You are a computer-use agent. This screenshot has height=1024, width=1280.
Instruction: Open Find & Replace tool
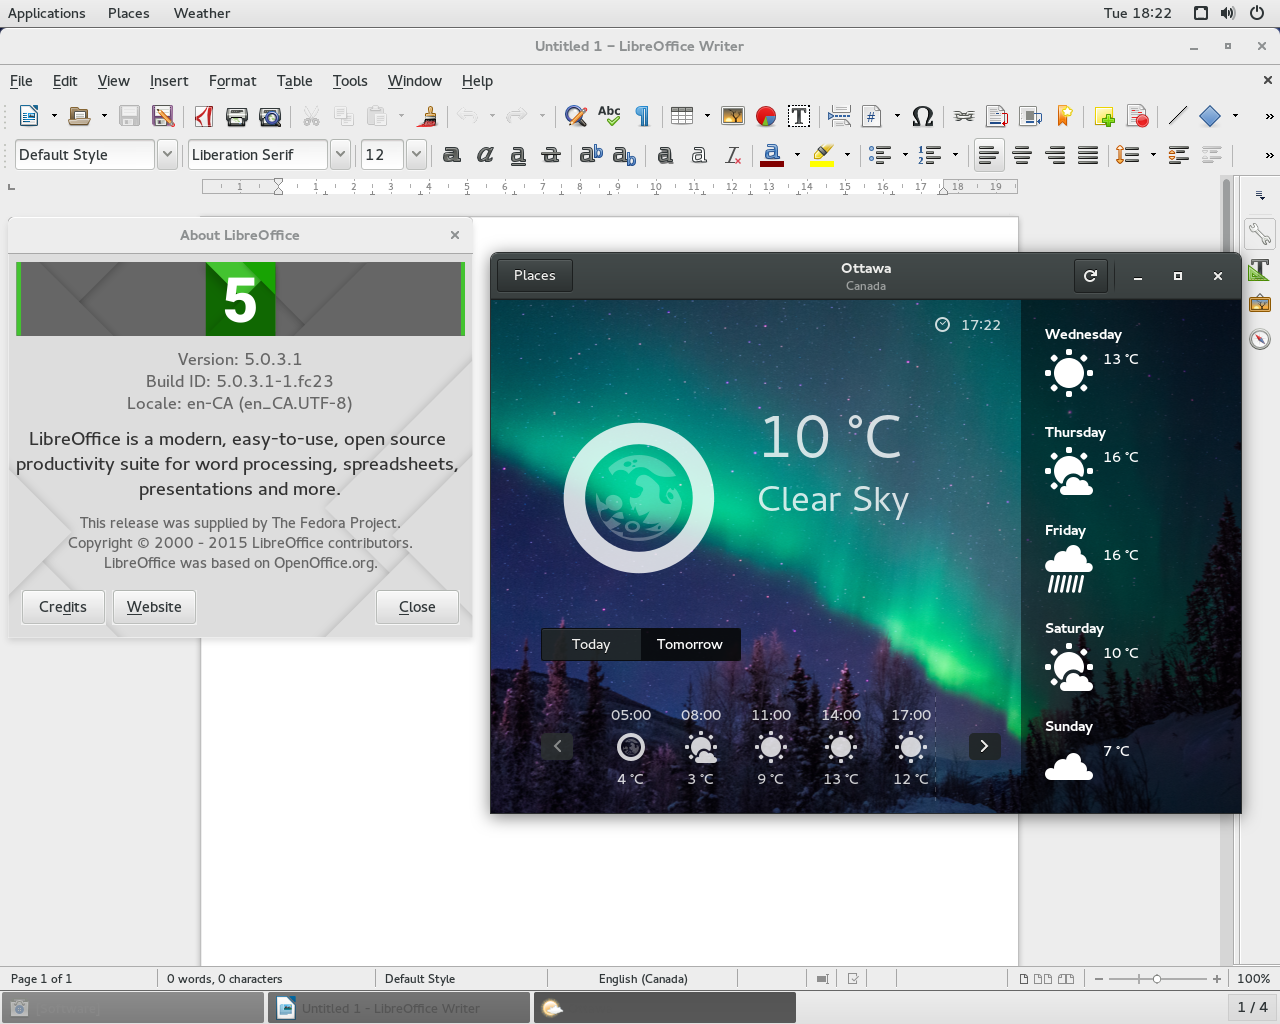click(576, 116)
